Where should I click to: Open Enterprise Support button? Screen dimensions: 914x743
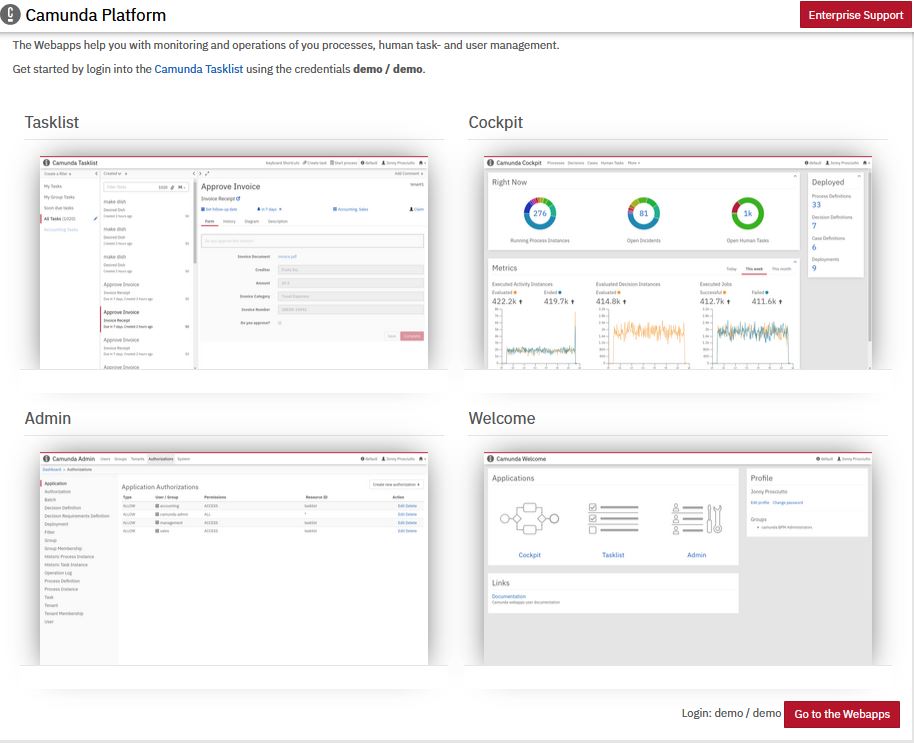point(855,15)
